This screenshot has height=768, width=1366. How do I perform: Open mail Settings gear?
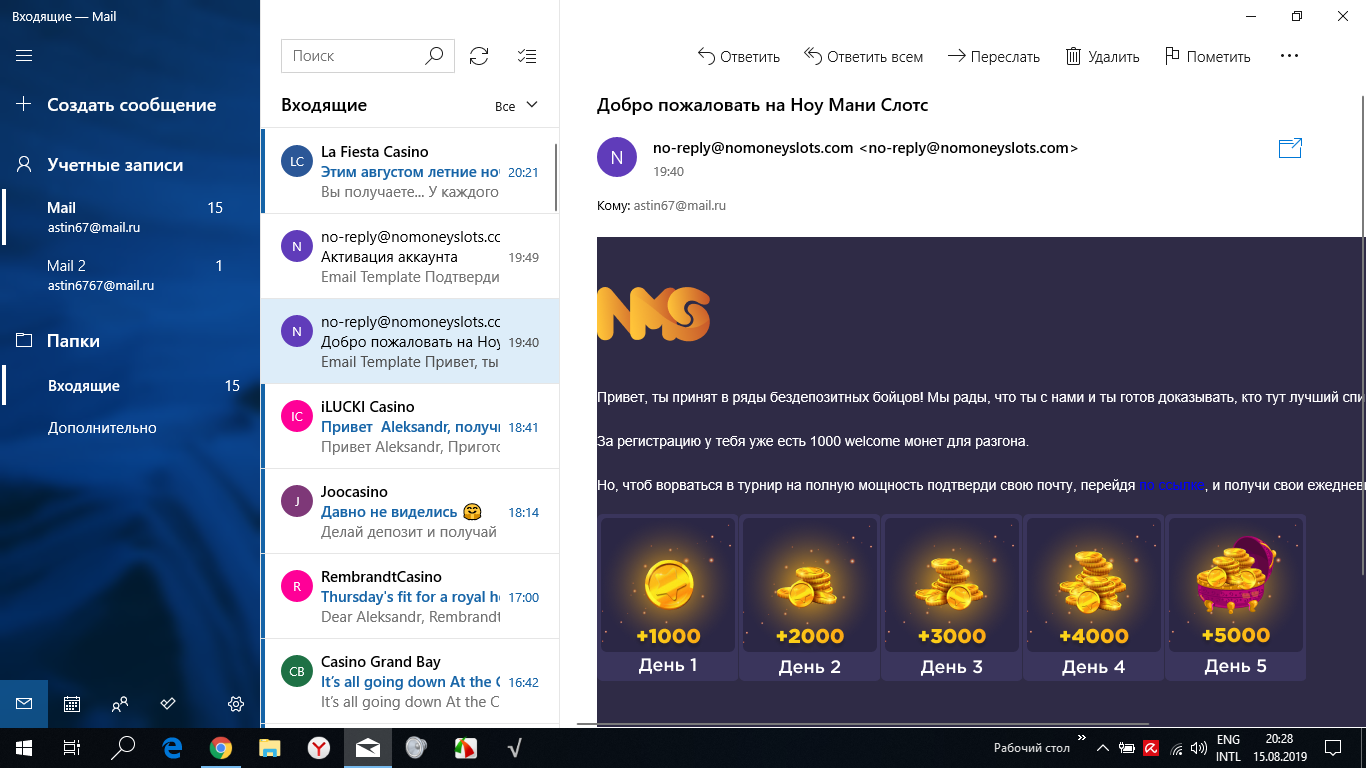[236, 704]
